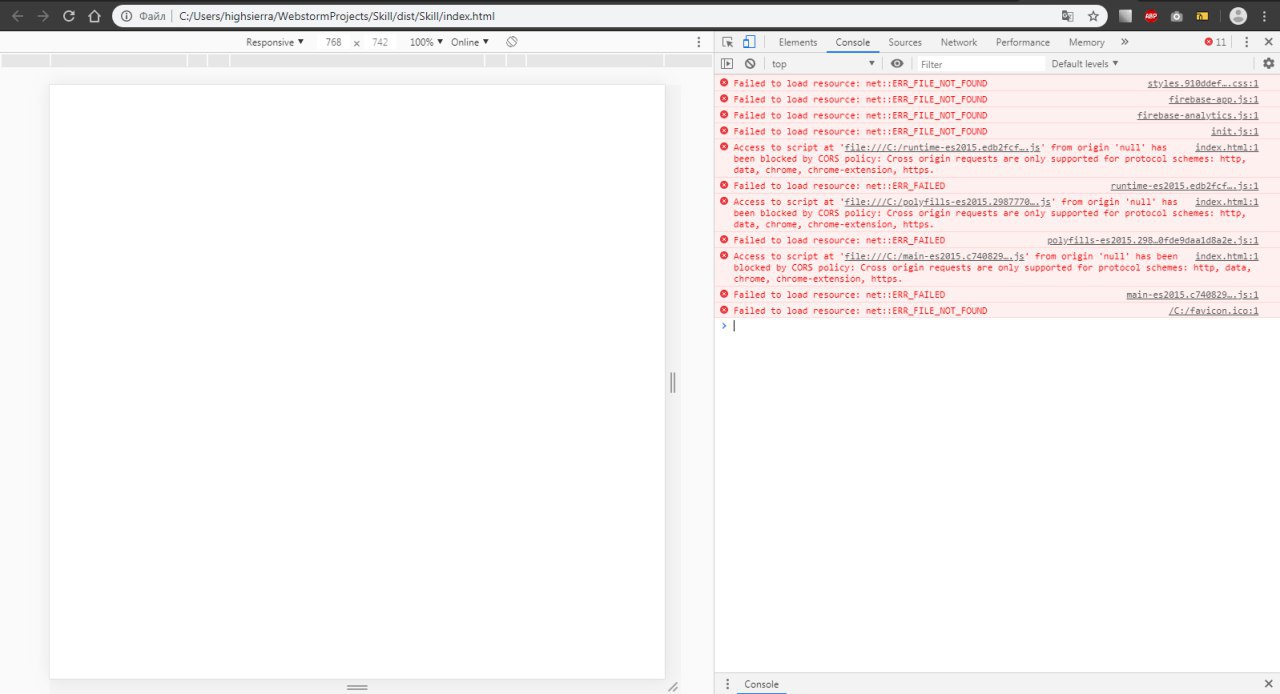Grab the viewport corner resize handle
Viewport: 1280px width, 694px height.
pos(673,687)
